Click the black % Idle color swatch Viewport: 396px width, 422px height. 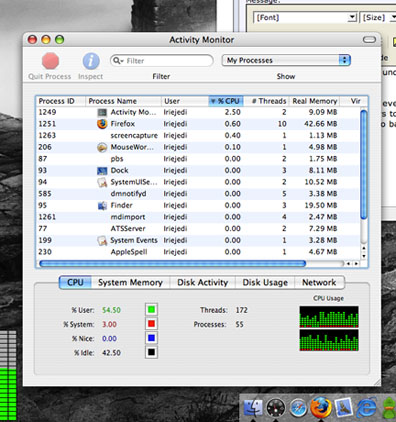pyautogui.click(x=151, y=353)
